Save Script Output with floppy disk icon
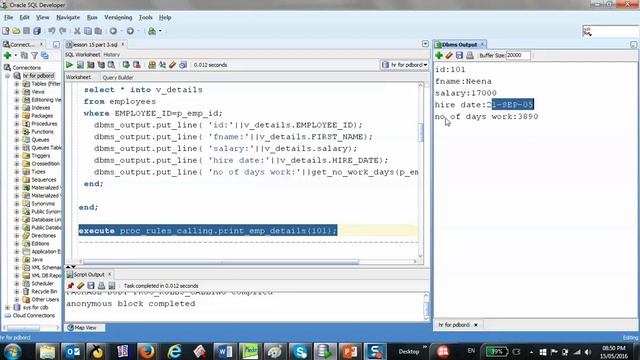 [91, 286]
